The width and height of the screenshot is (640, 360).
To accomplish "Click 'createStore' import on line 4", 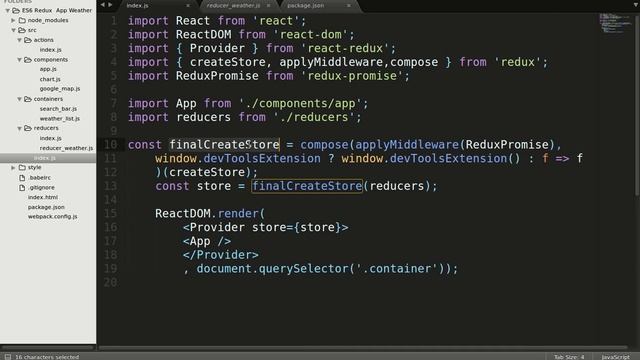I will coord(227,62).
